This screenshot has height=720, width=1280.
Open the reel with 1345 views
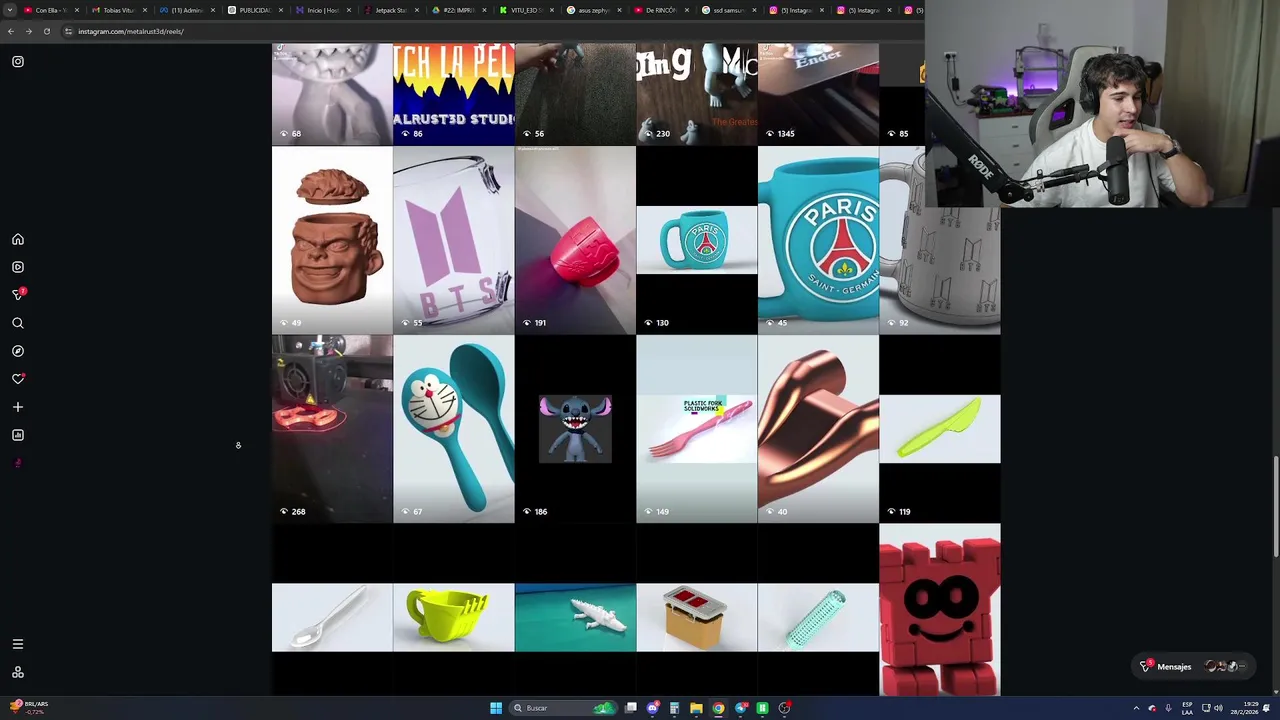pos(818,94)
